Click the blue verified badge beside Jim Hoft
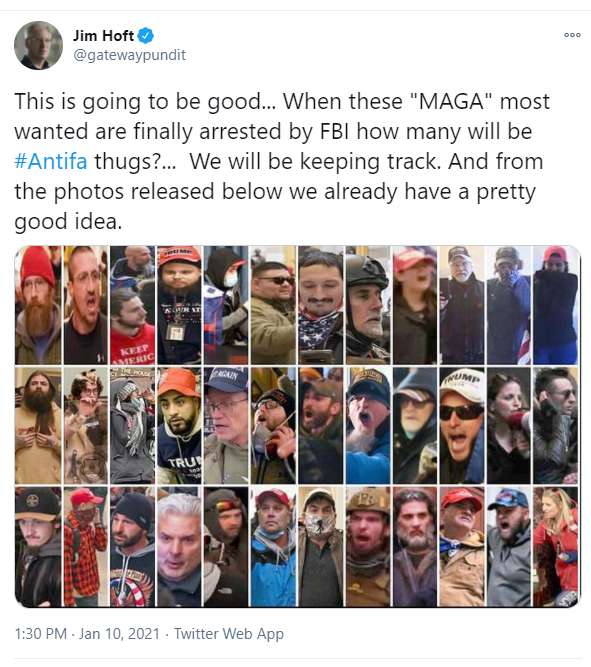 click(146, 35)
